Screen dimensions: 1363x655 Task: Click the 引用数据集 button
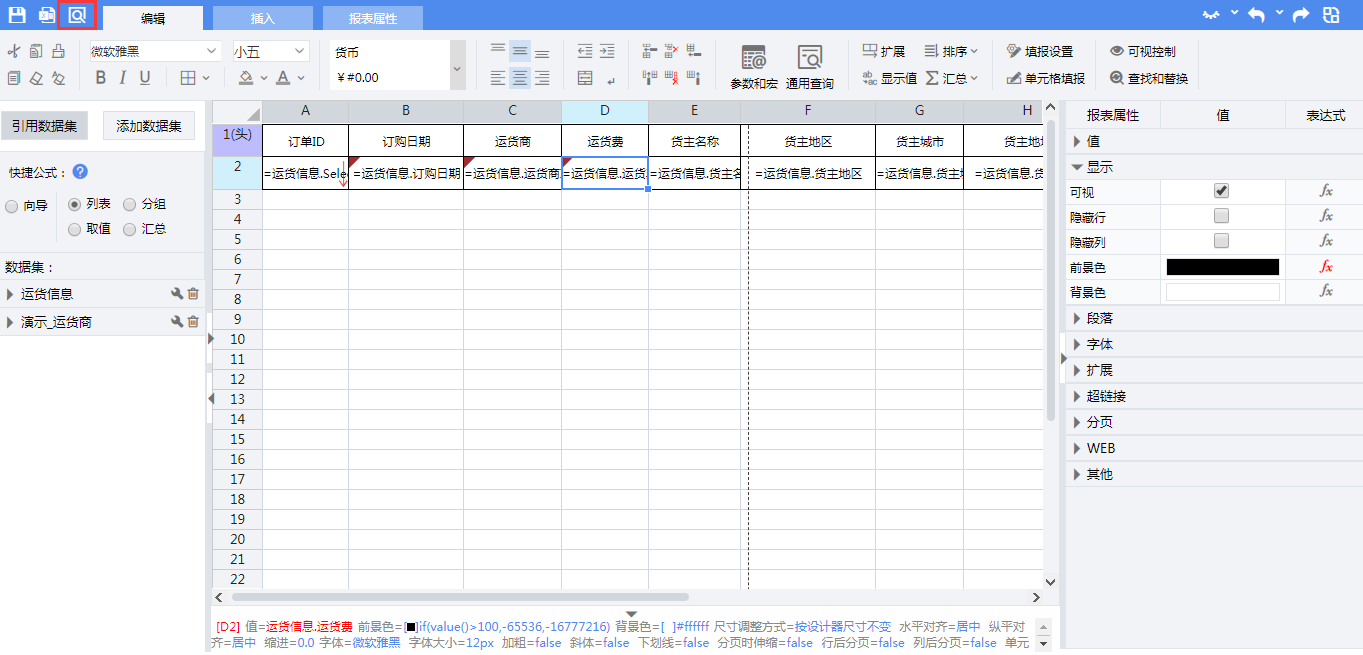click(44, 126)
